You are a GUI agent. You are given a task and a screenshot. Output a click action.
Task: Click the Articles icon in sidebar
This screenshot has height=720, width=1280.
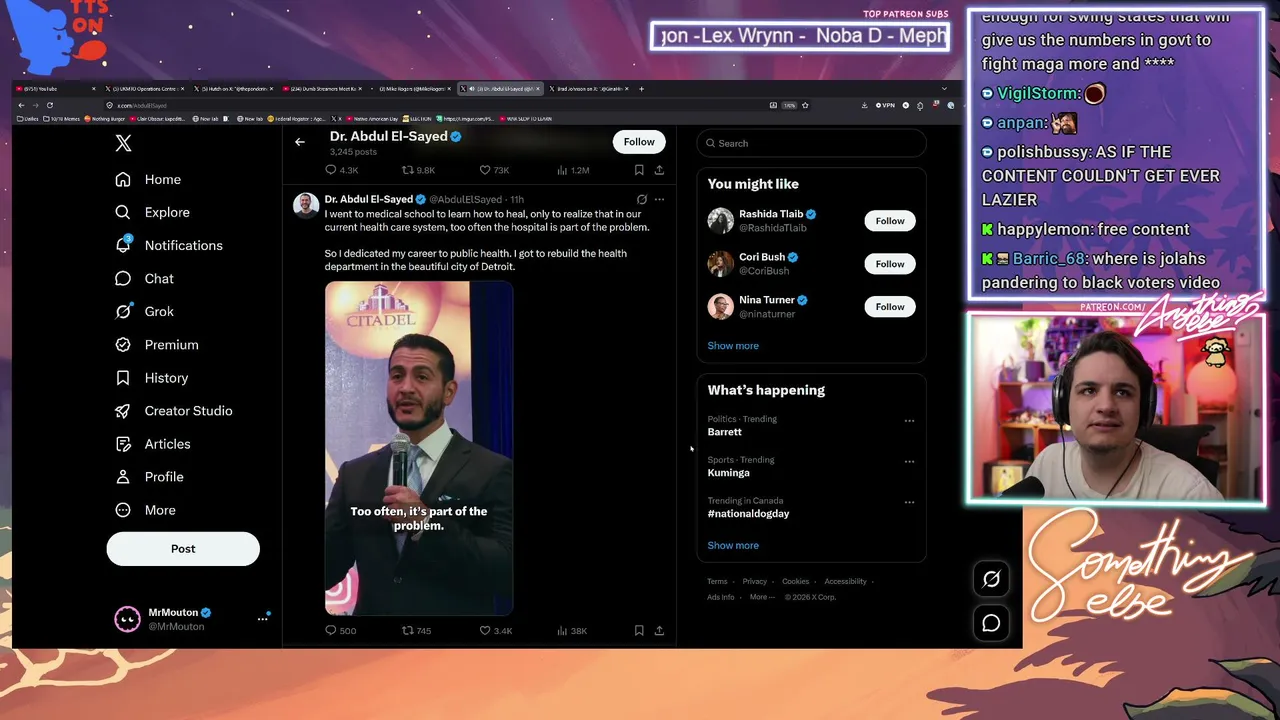coord(123,444)
